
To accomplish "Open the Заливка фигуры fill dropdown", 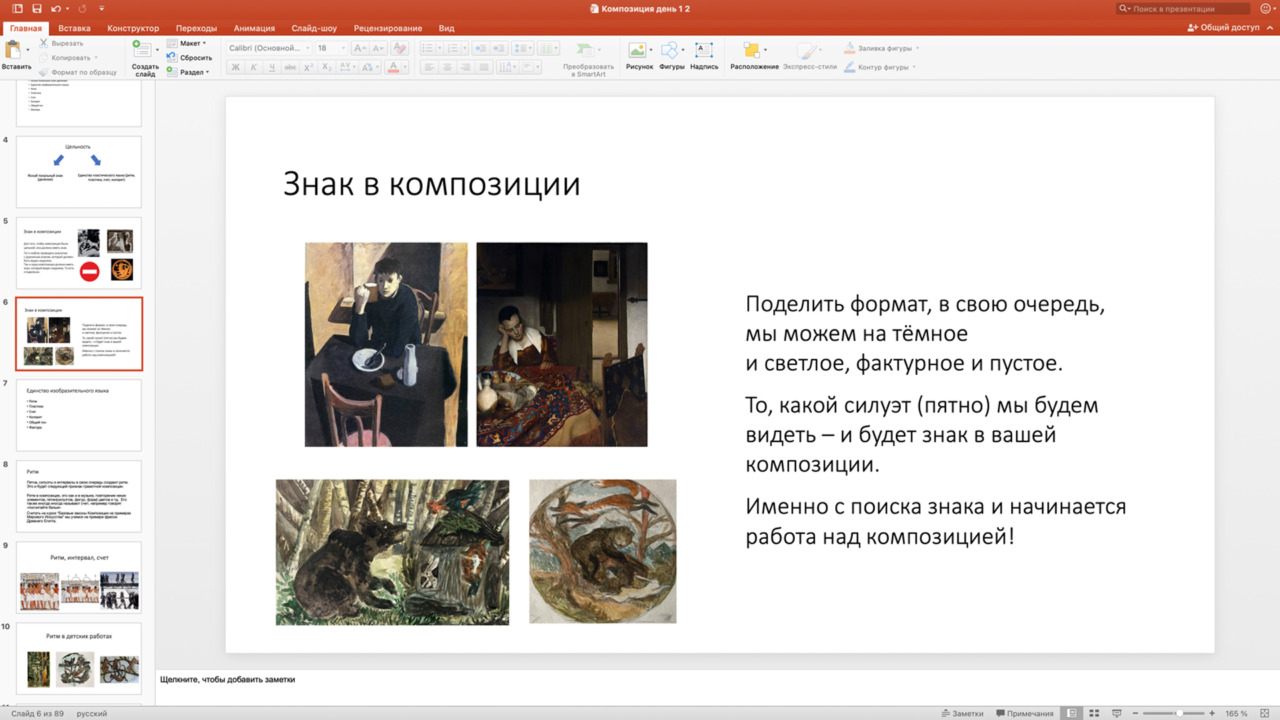I will [x=882, y=48].
